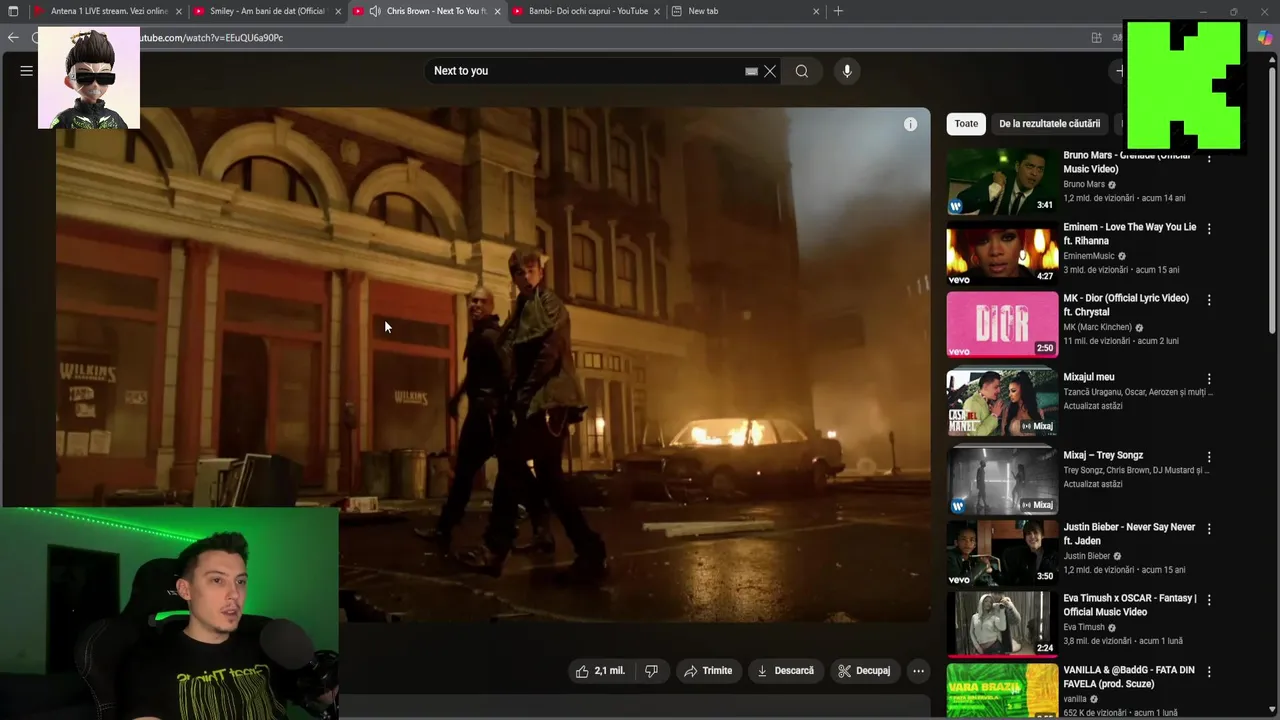
Task: Click '2,1 mil.' like count text
Action: 609,671
